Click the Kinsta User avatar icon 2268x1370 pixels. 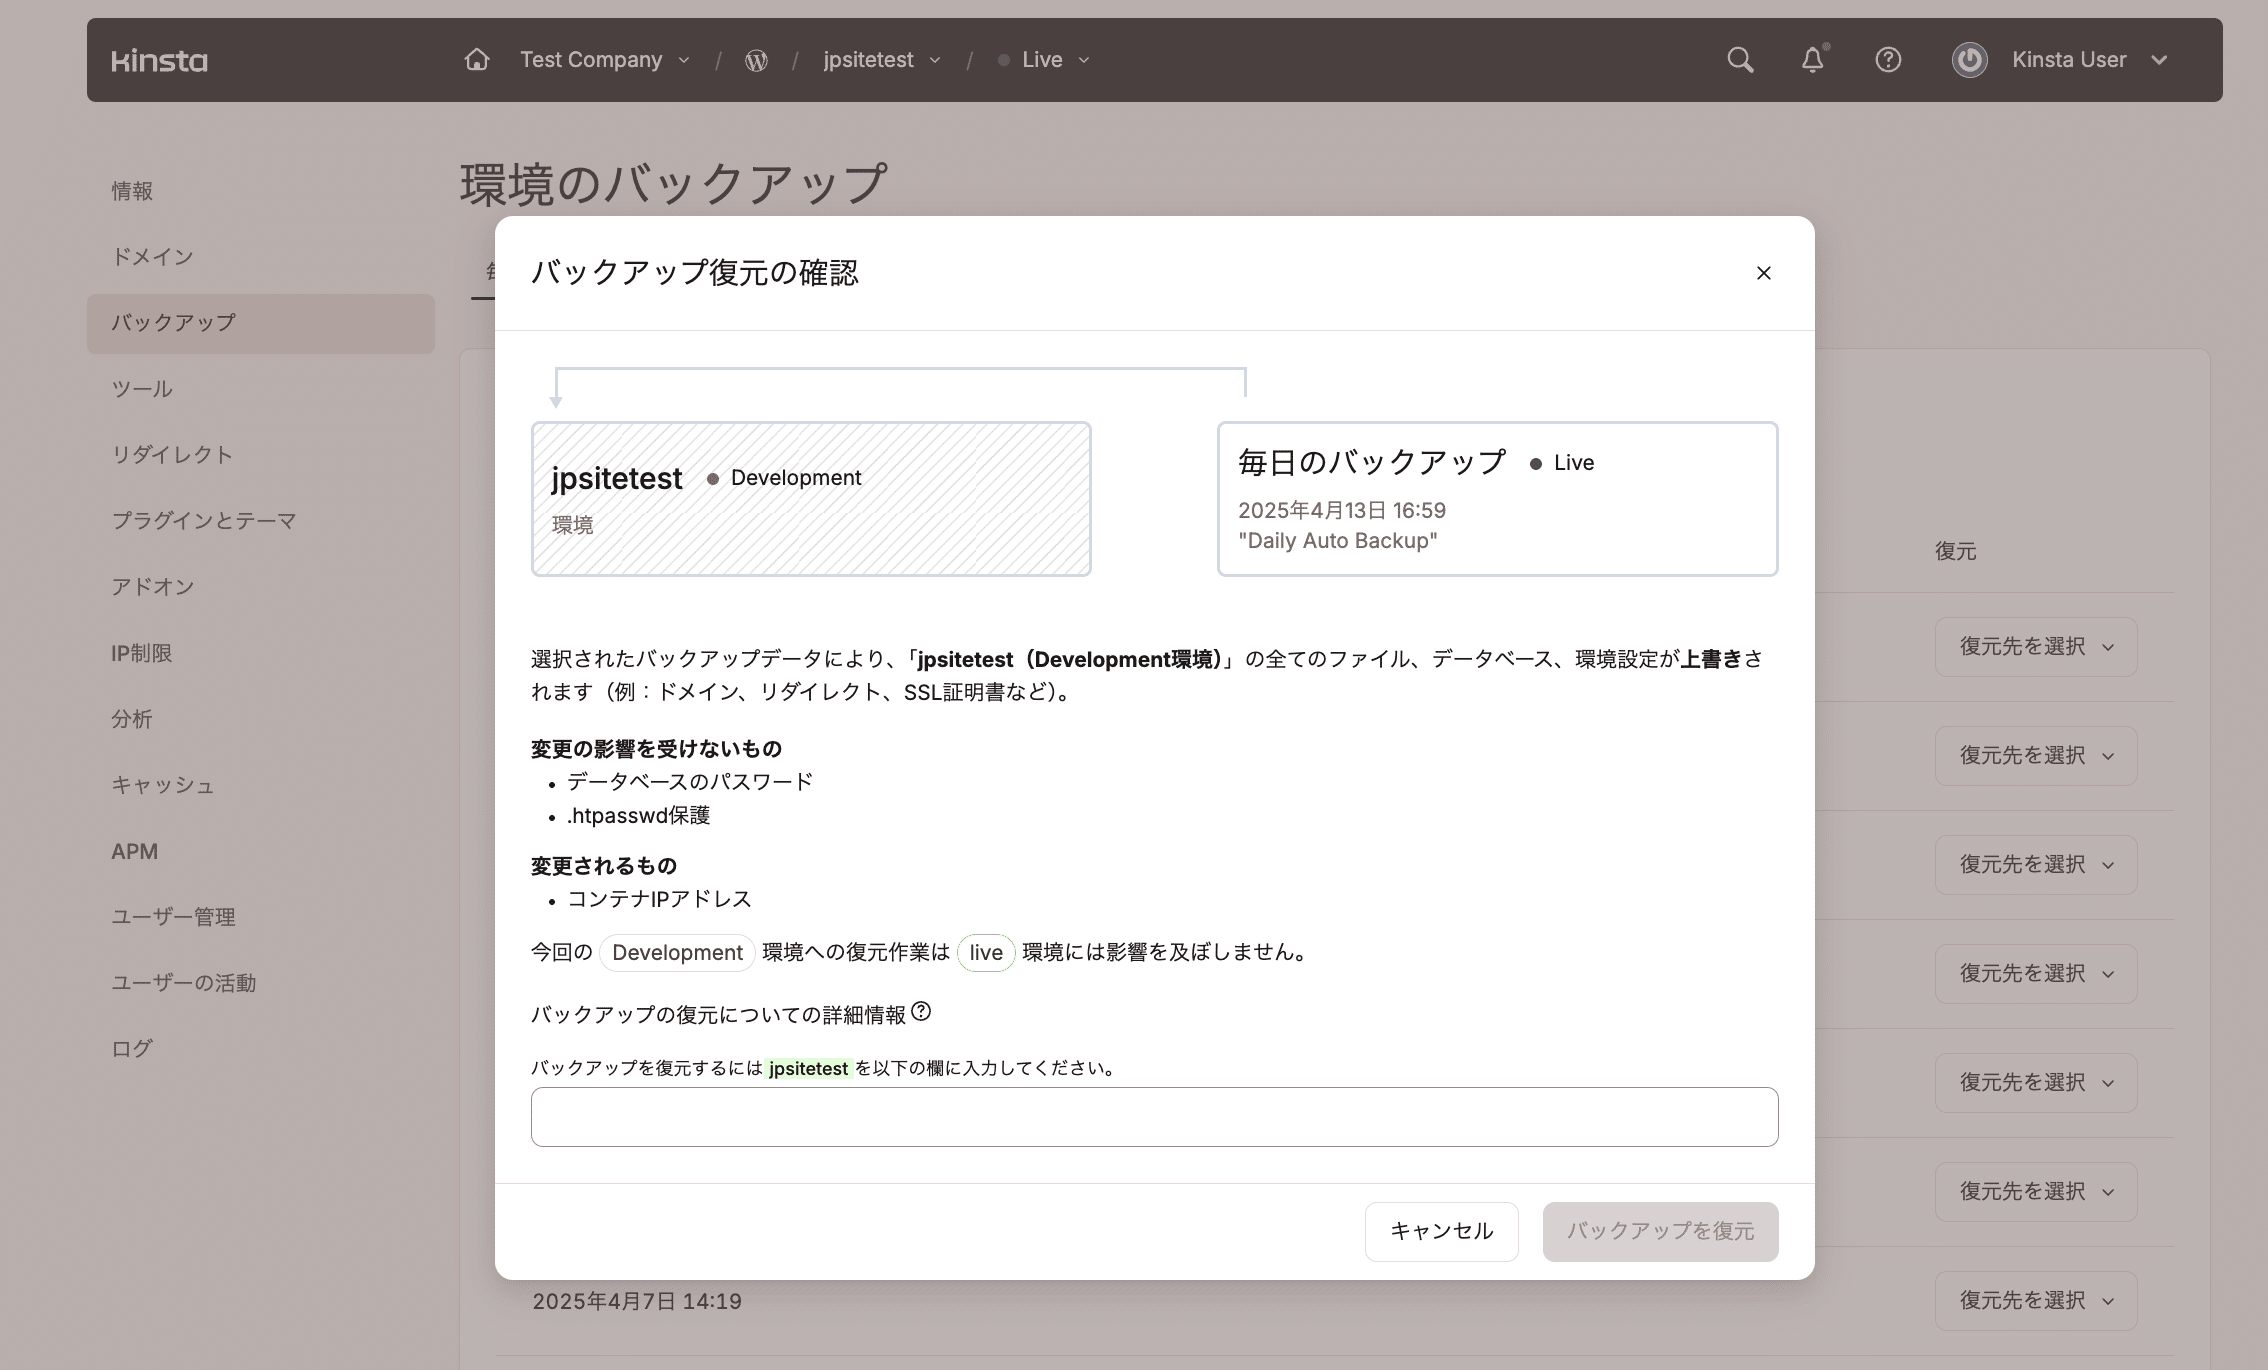1968,60
